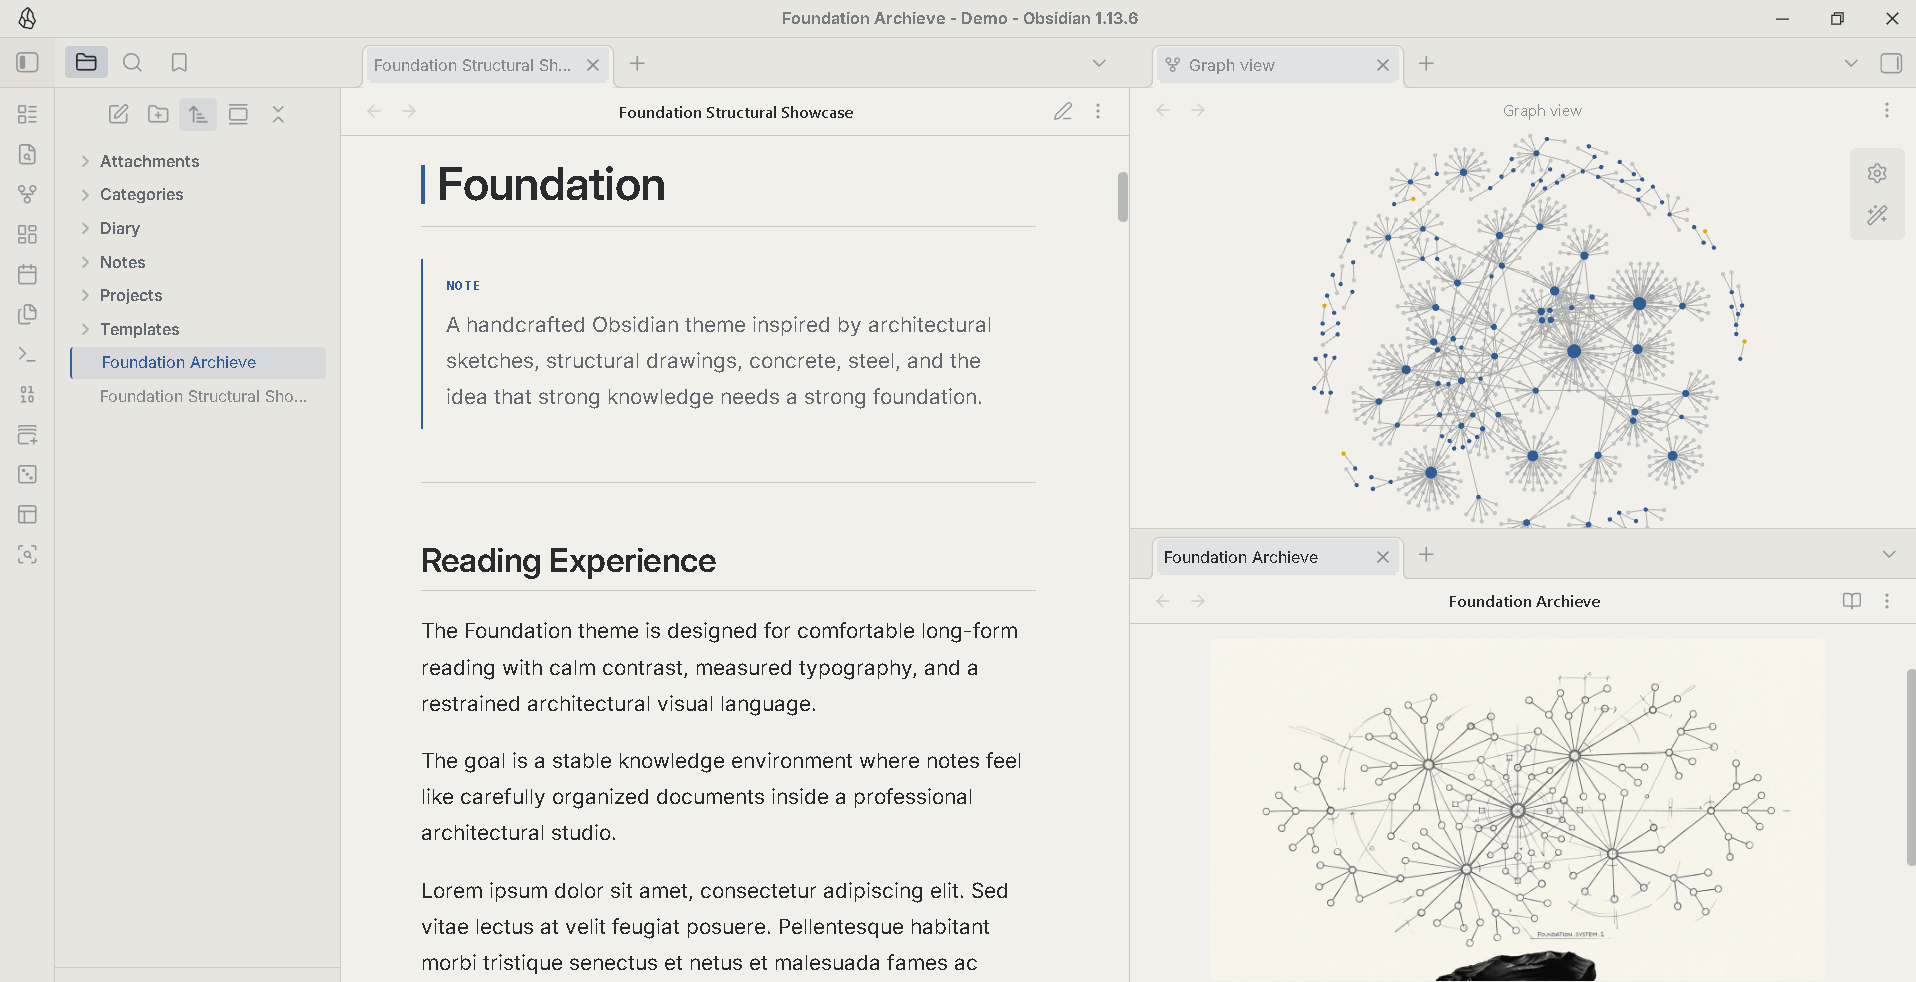Click the stacked cards plus ribbon icon

click(x=28, y=434)
